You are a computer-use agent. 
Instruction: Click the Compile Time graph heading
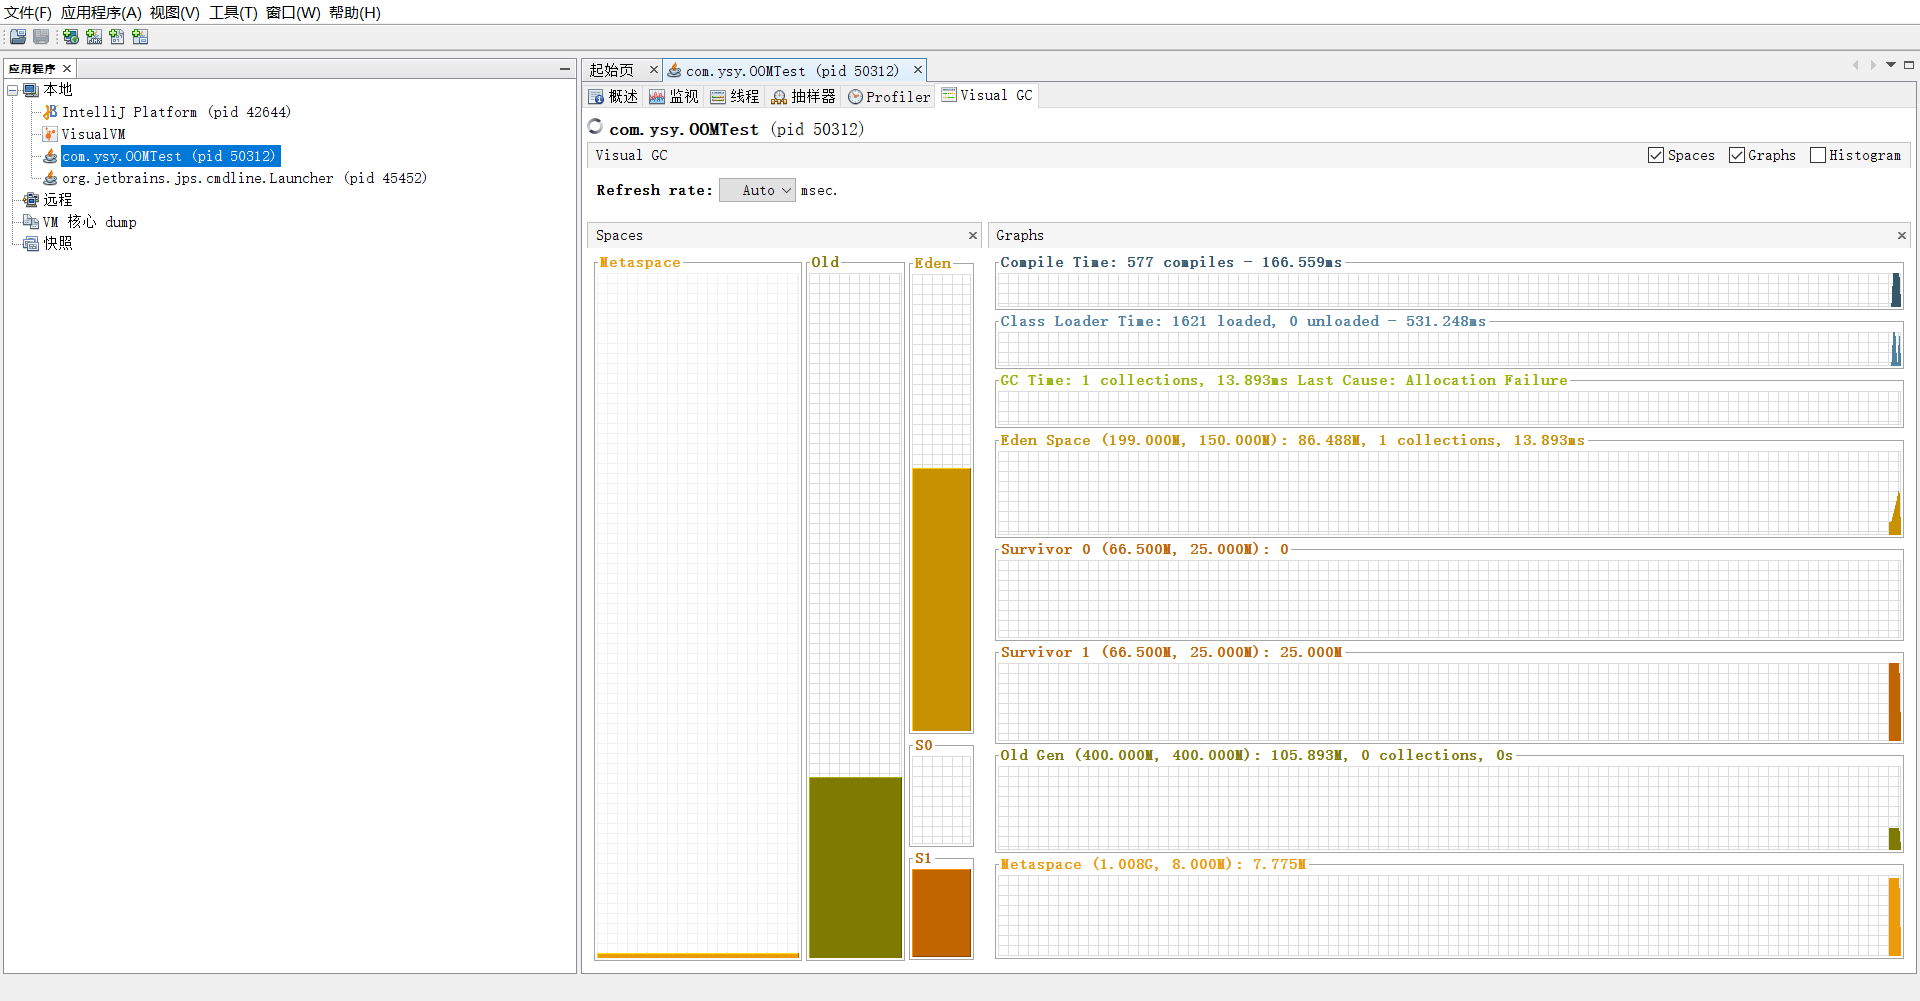click(1171, 262)
